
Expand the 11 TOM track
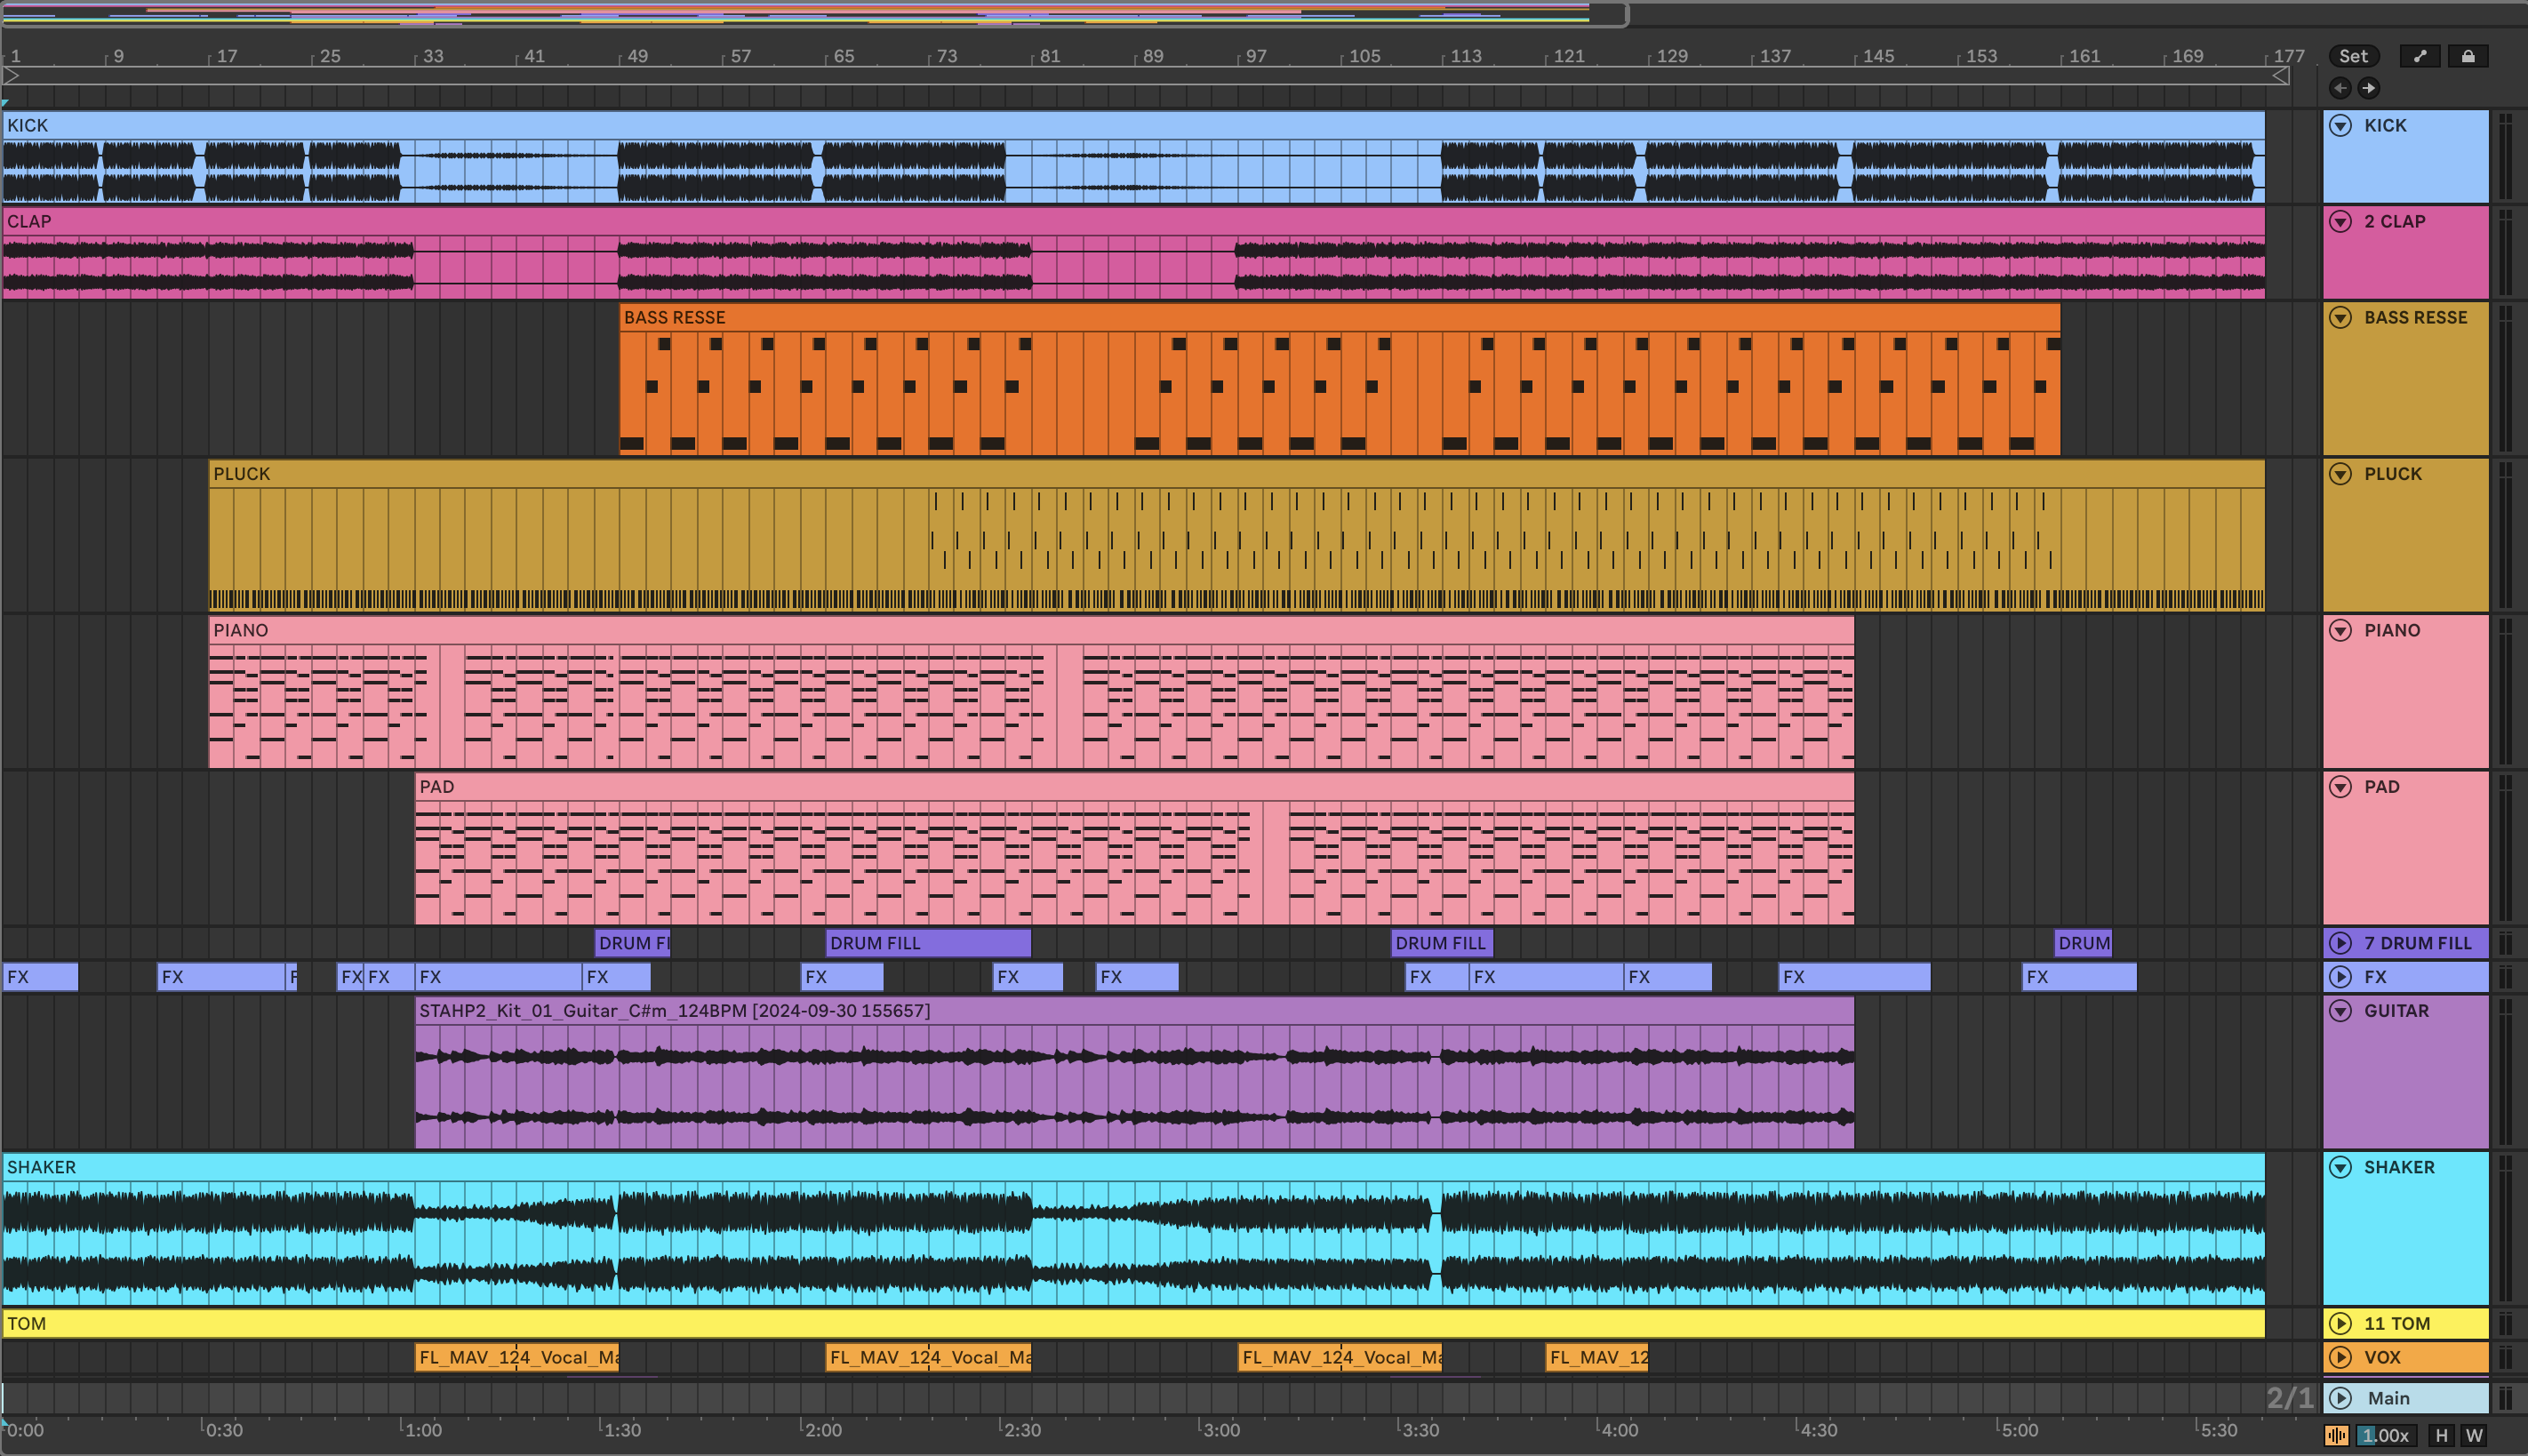tap(2340, 1323)
